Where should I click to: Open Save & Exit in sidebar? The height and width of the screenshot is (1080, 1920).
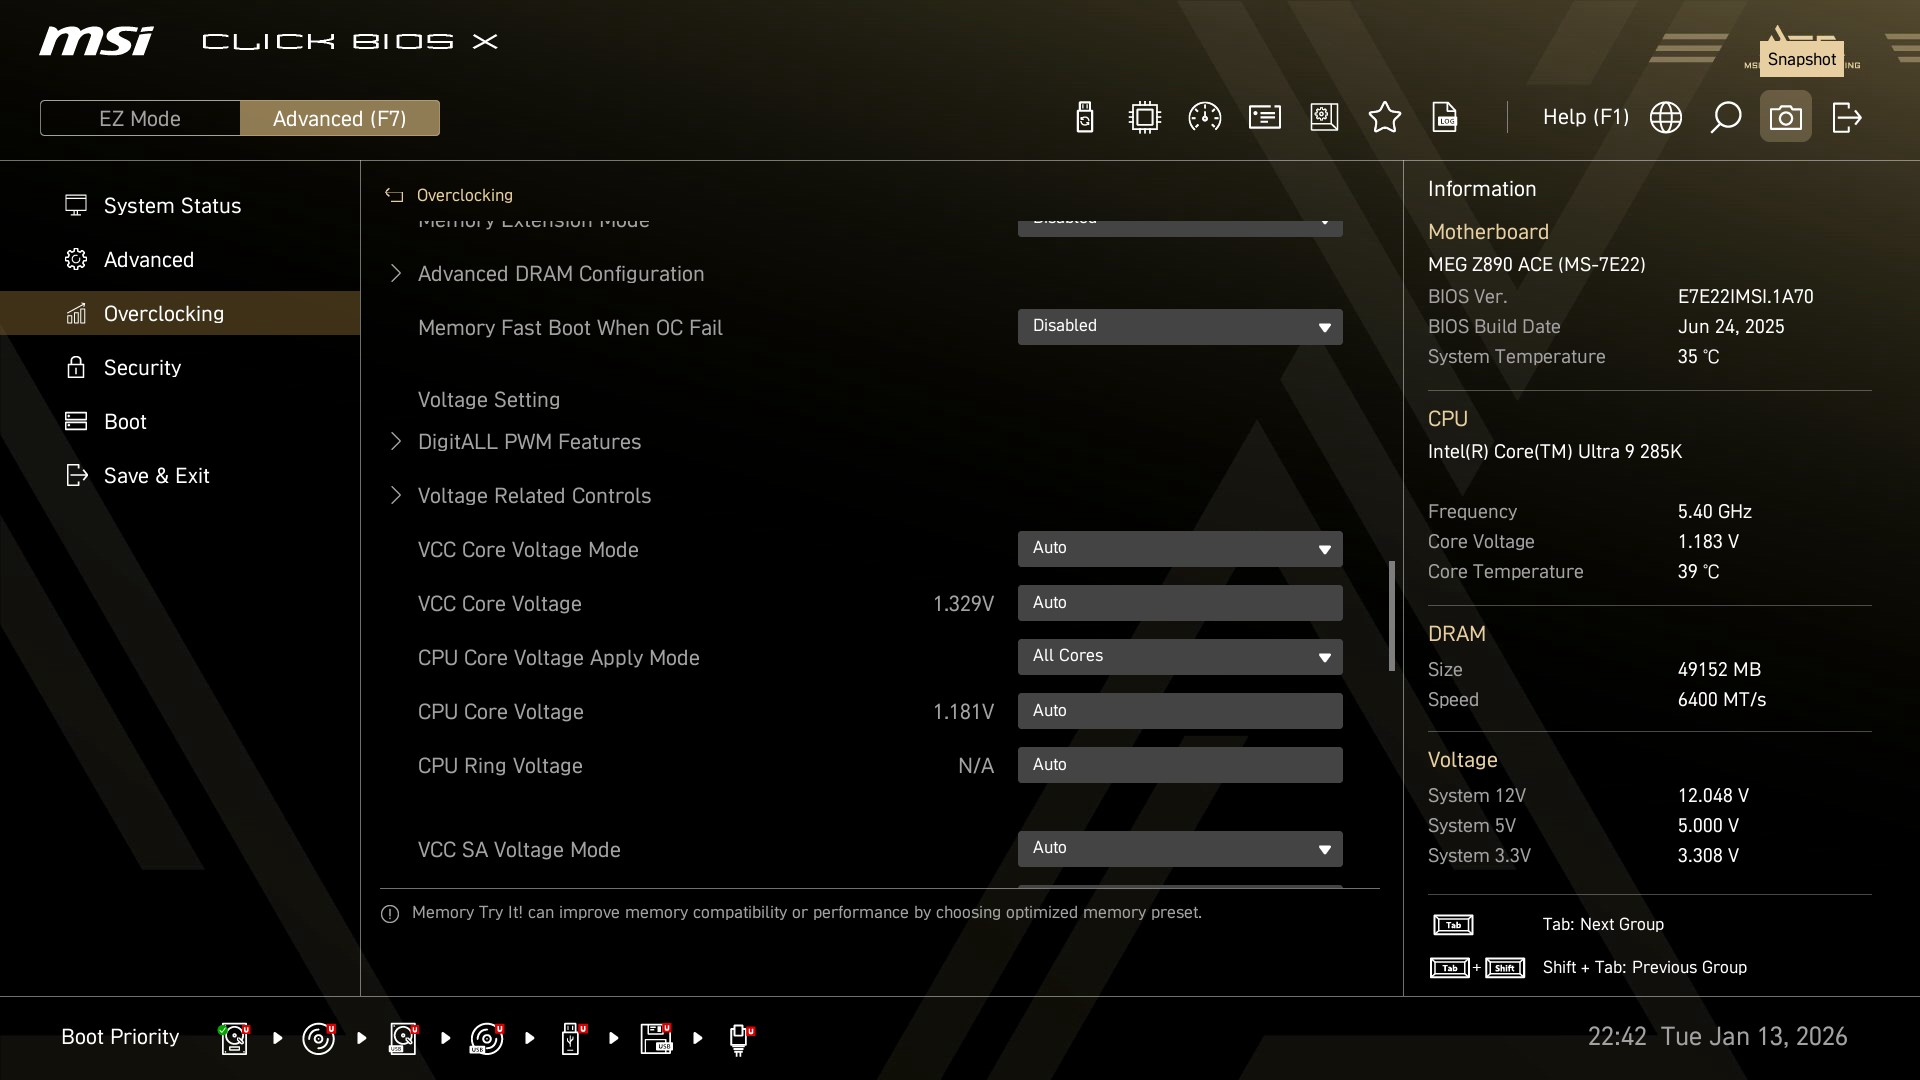point(156,476)
